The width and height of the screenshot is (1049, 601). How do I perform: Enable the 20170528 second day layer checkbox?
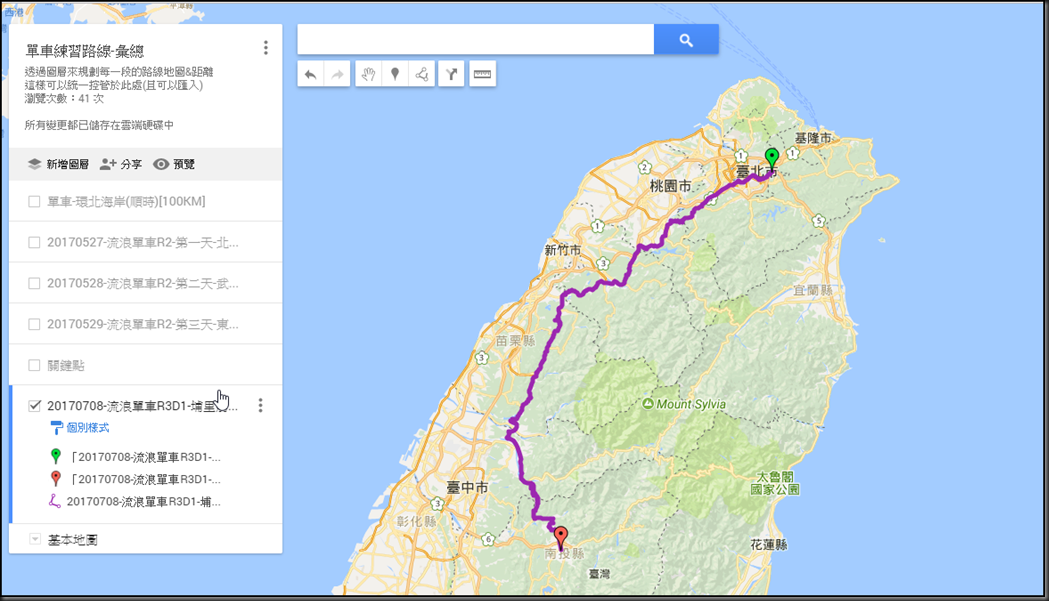[x=34, y=283]
